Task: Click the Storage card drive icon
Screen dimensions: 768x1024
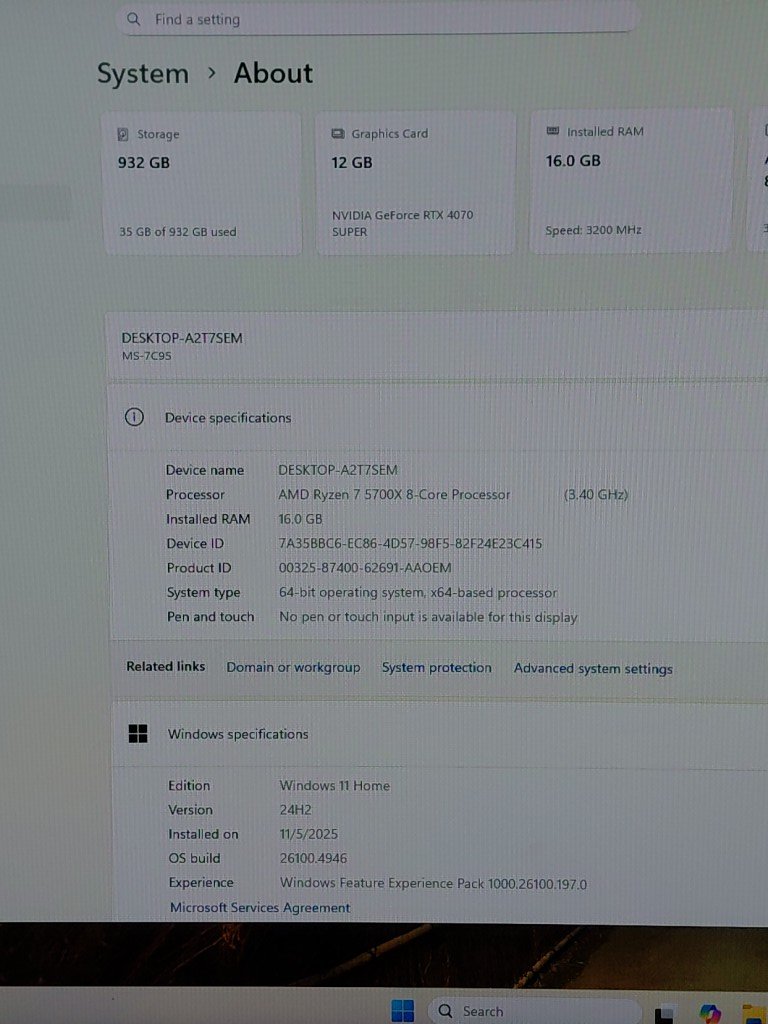Action: (x=123, y=134)
